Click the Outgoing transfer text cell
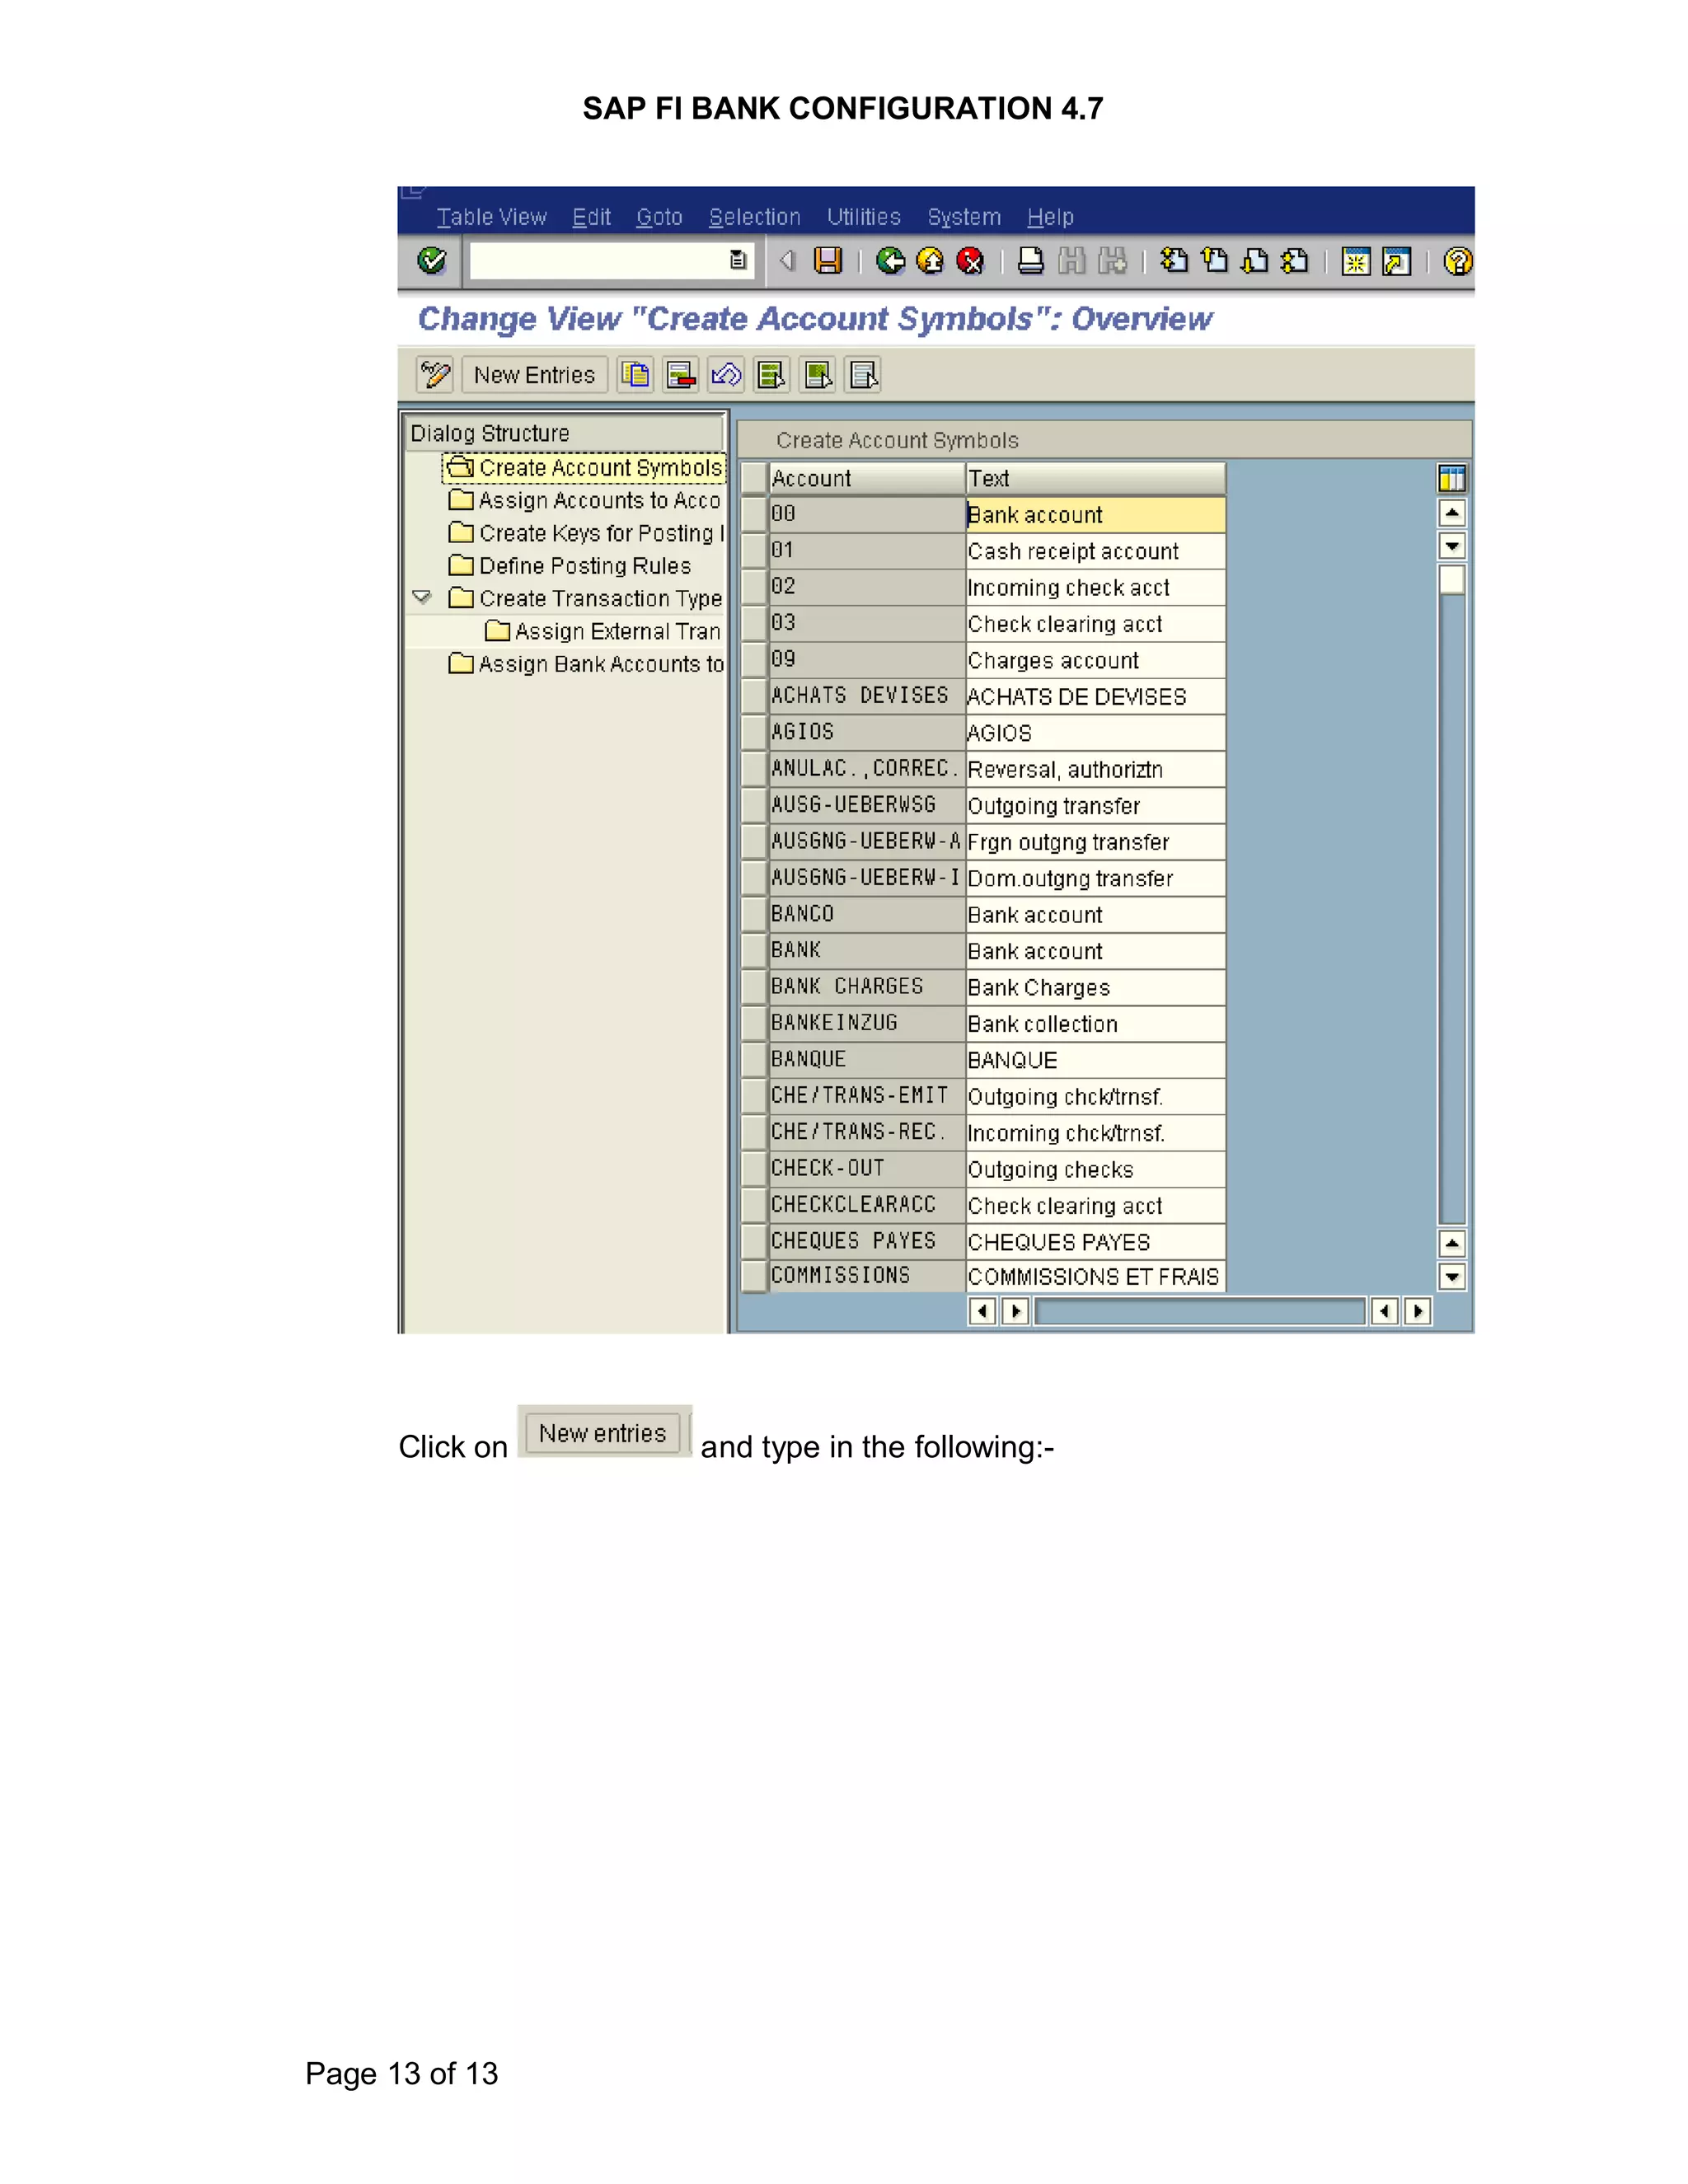This screenshot has height=2184, width=1688. coord(1095,806)
